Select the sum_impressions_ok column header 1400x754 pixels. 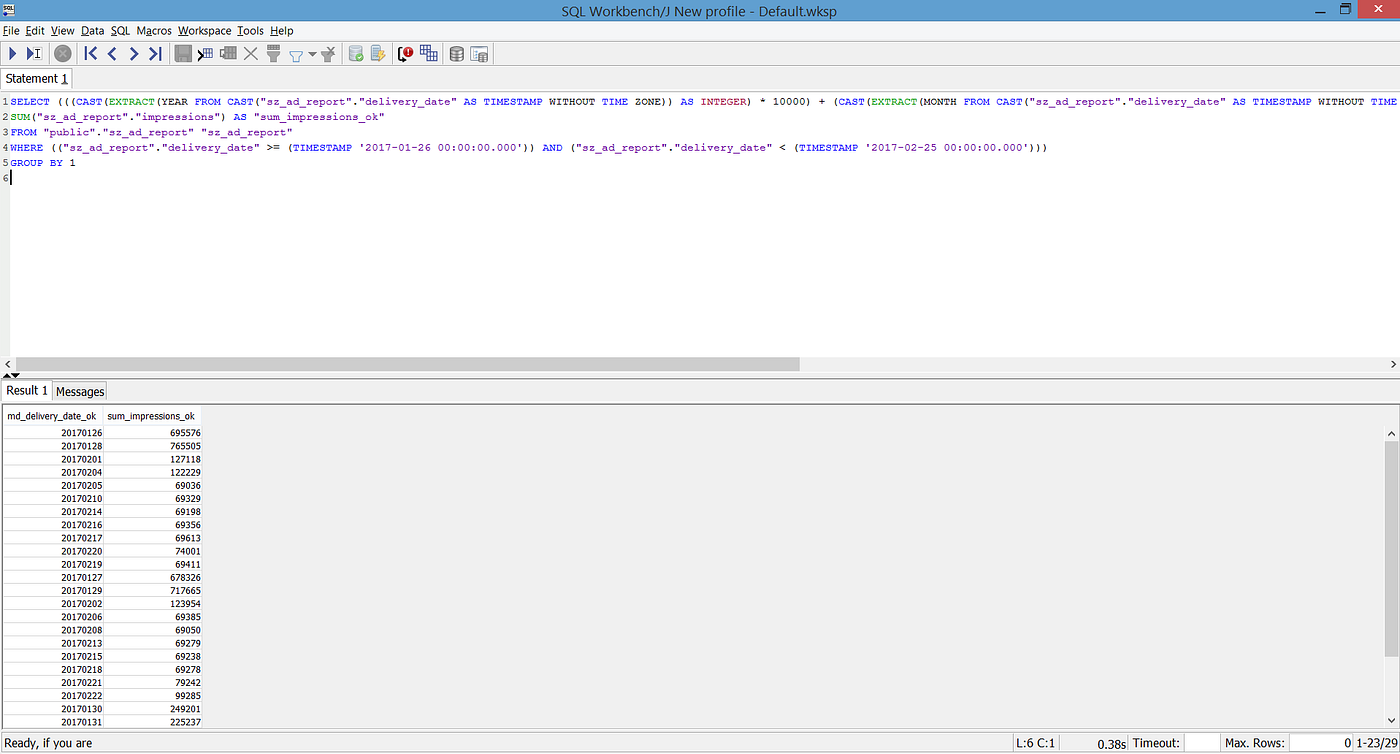[151, 416]
